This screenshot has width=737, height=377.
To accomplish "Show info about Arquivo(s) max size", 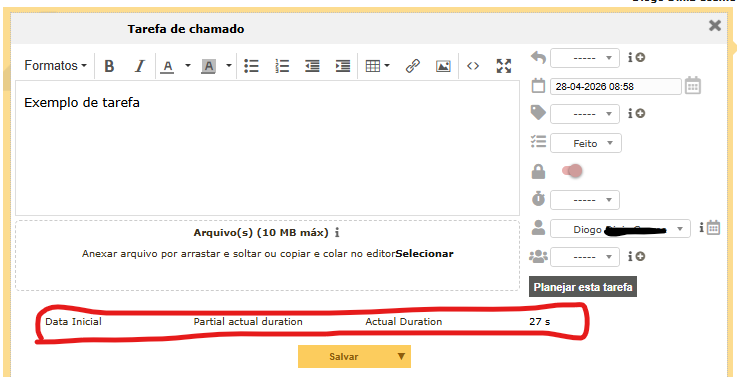I will pyautogui.click(x=337, y=233).
